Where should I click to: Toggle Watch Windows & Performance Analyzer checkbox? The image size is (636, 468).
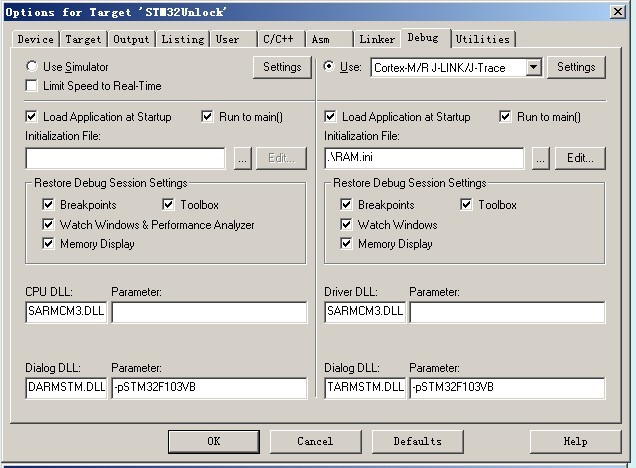48,224
